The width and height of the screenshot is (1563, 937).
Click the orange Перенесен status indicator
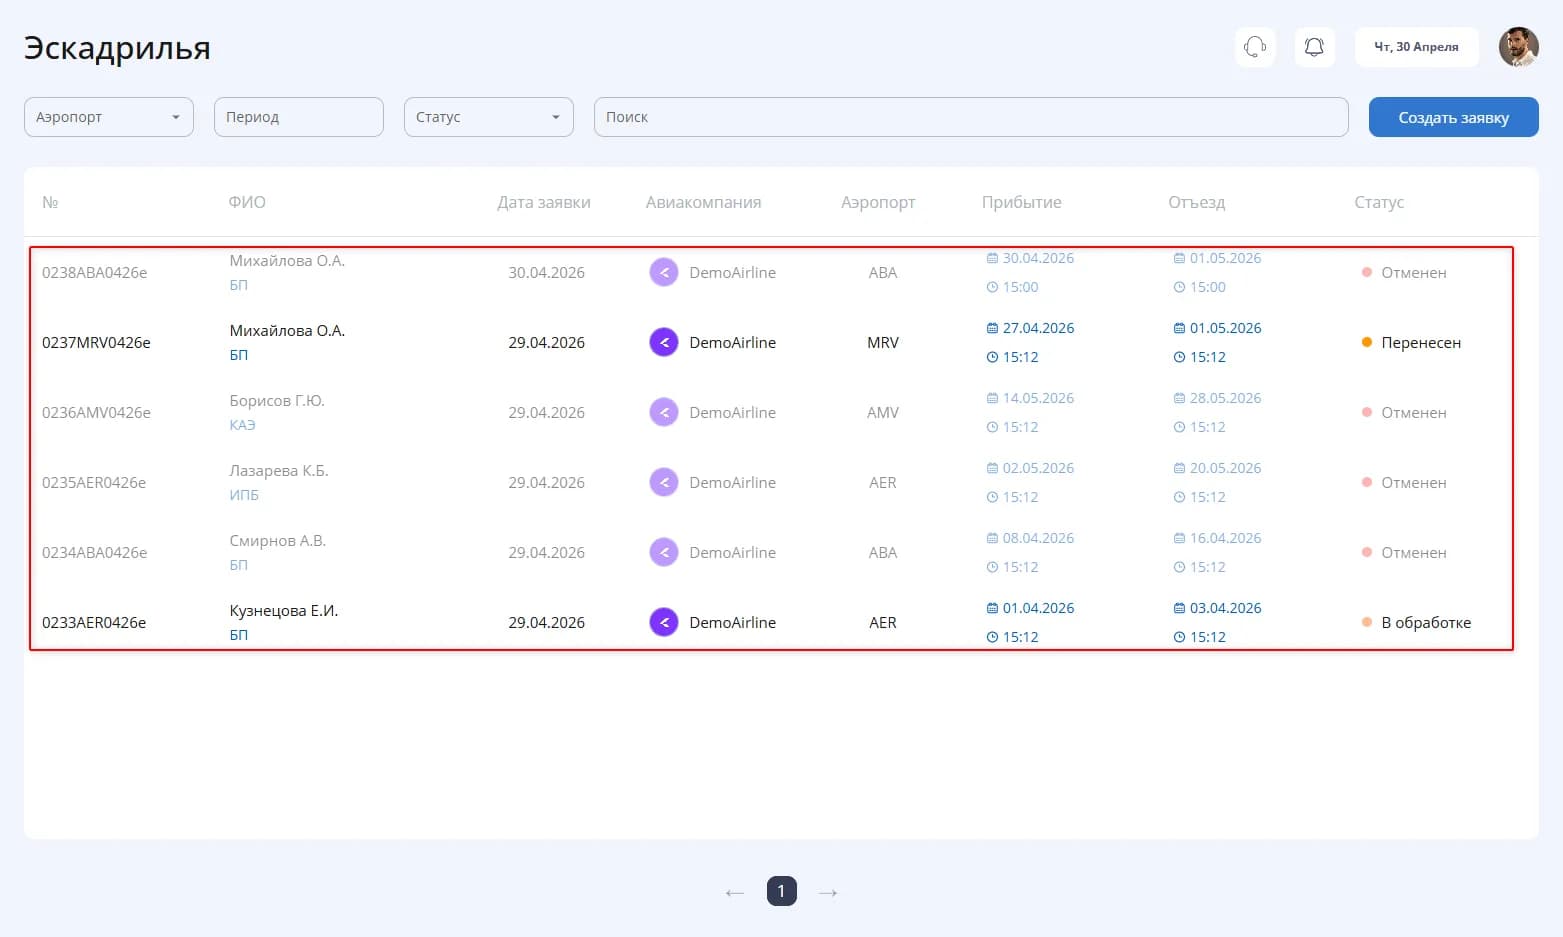(x=1367, y=342)
